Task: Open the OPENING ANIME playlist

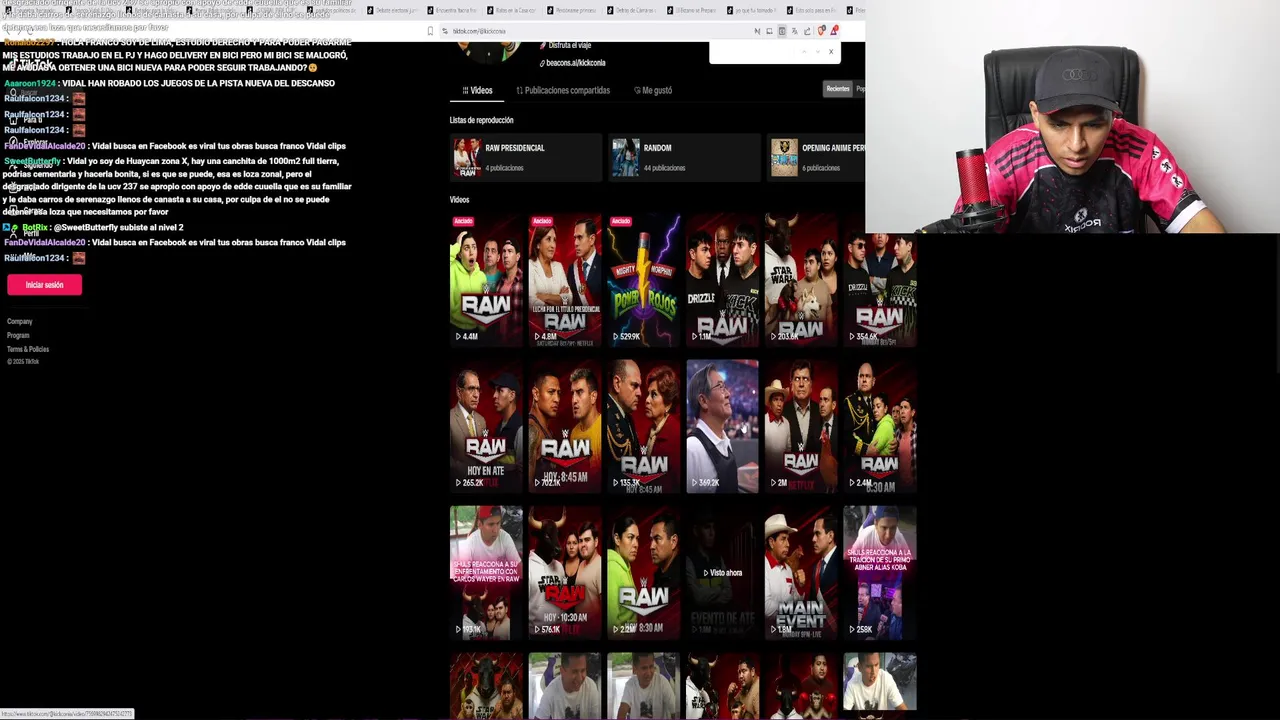Action: (x=817, y=158)
